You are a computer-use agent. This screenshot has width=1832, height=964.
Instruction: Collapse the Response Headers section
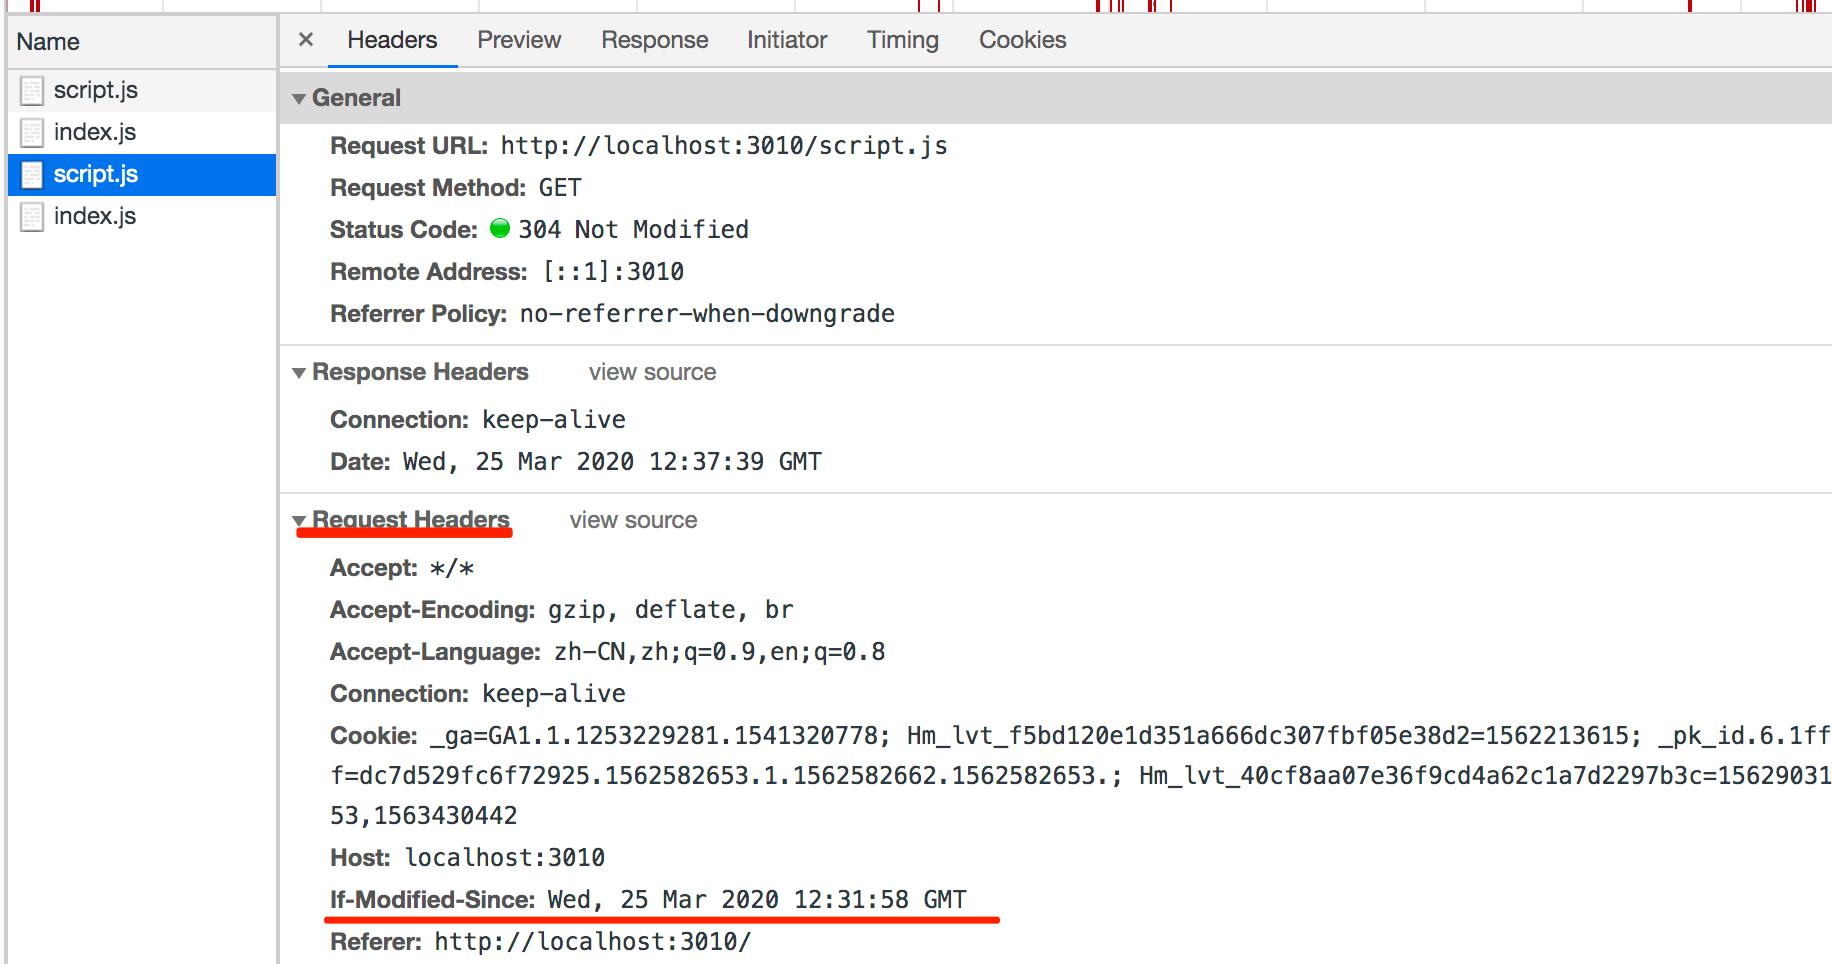299,373
